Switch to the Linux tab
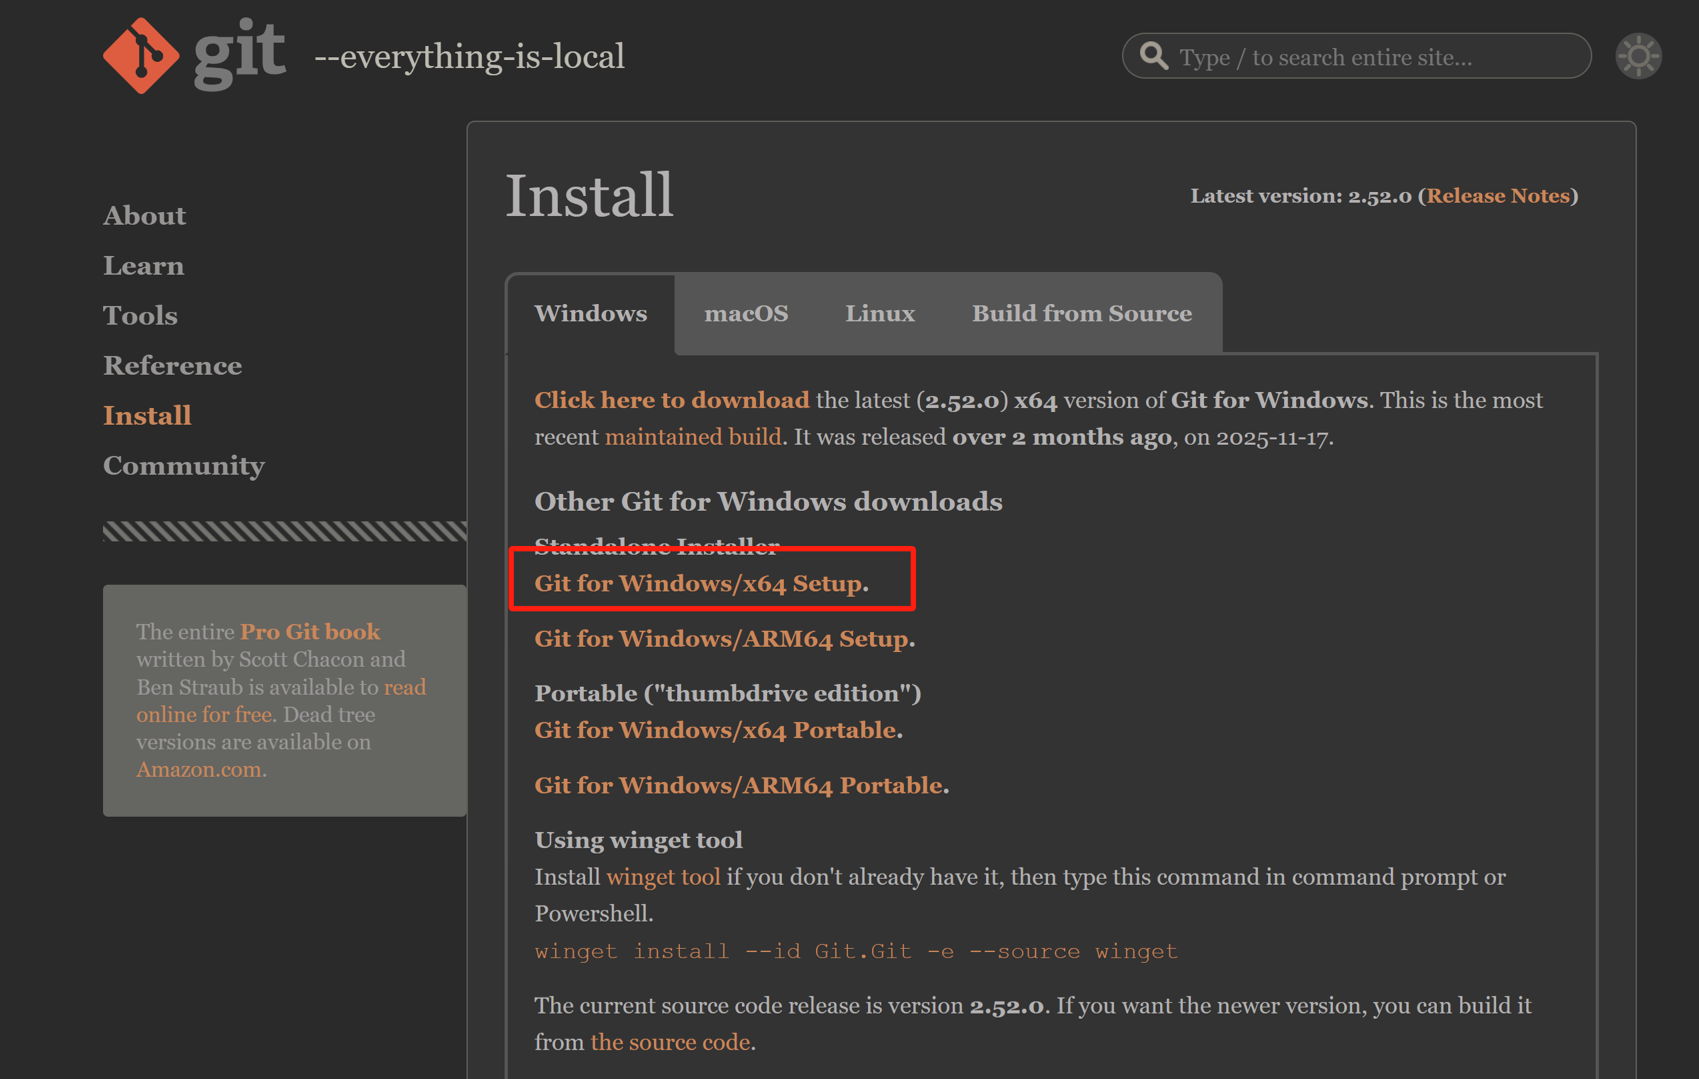 pos(880,313)
